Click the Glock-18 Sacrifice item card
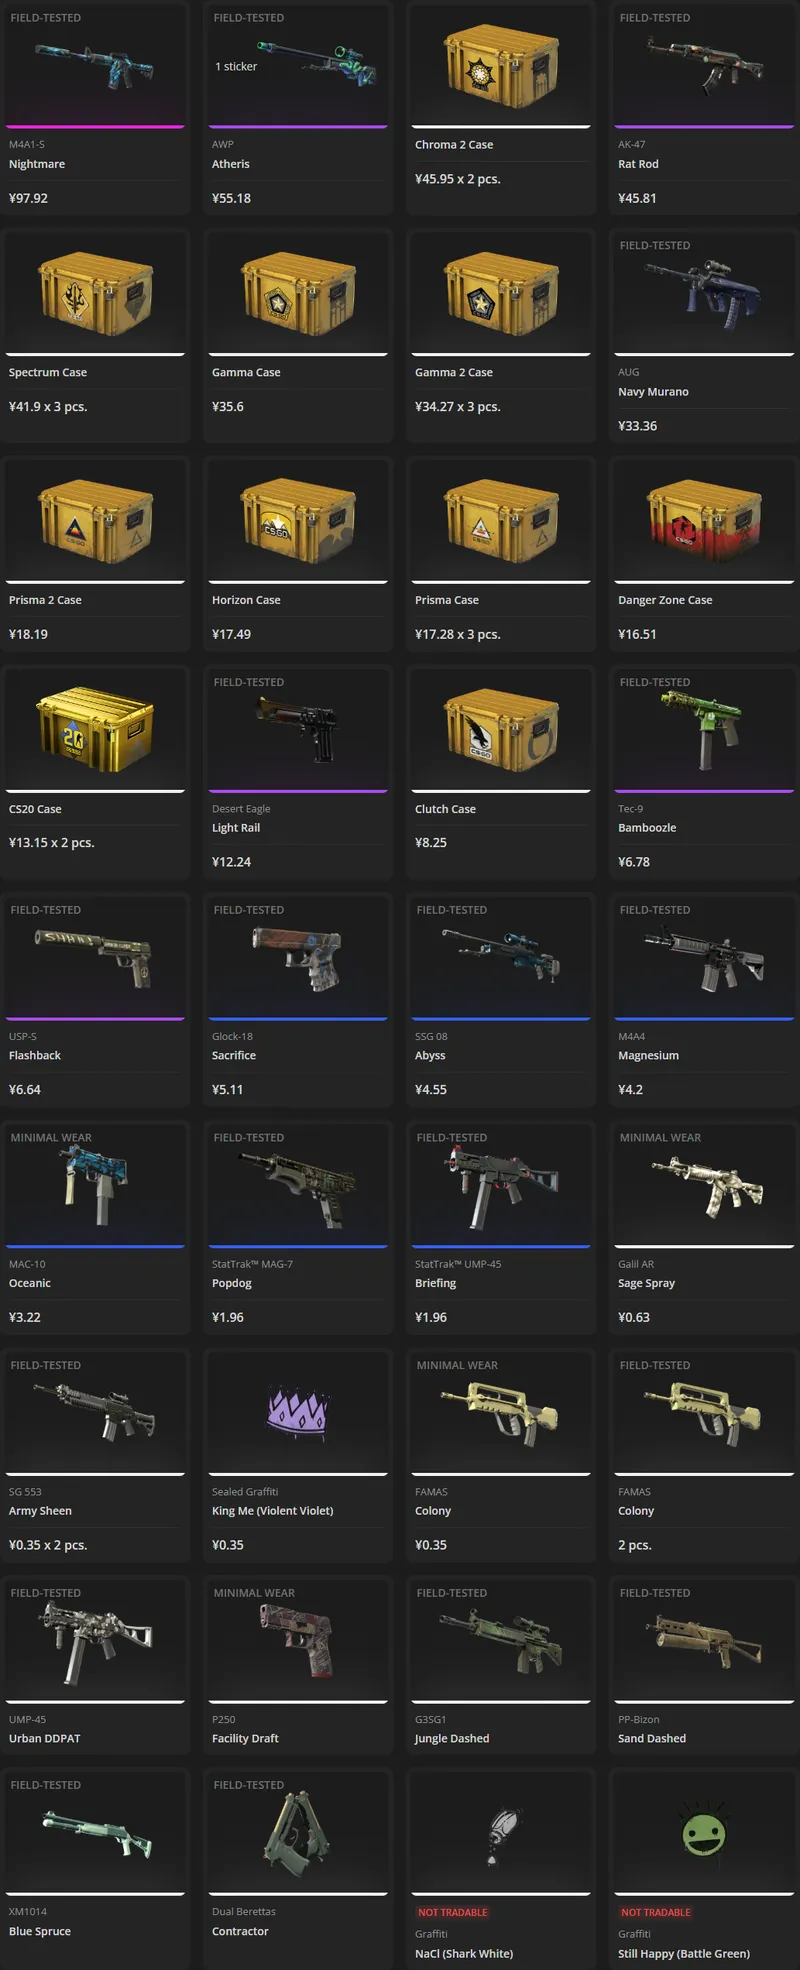The width and height of the screenshot is (800, 1970). pyautogui.click(x=298, y=1000)
